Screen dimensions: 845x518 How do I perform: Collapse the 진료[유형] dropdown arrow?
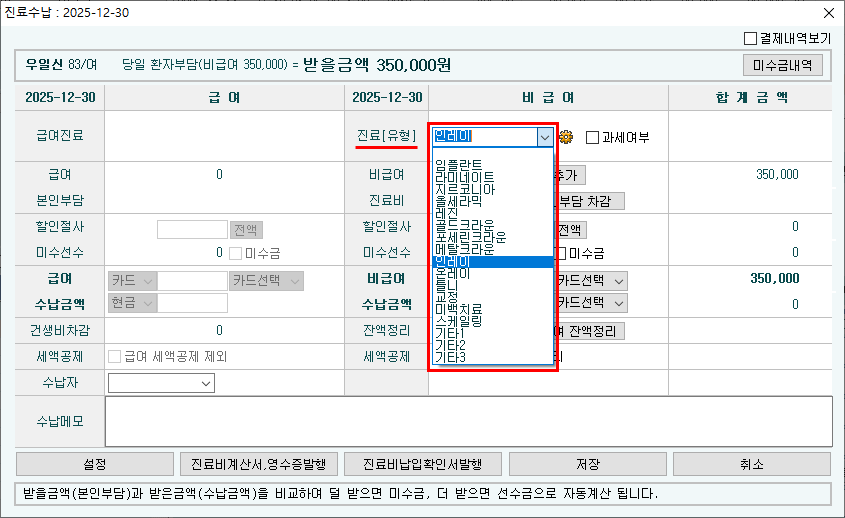(544, 137)
